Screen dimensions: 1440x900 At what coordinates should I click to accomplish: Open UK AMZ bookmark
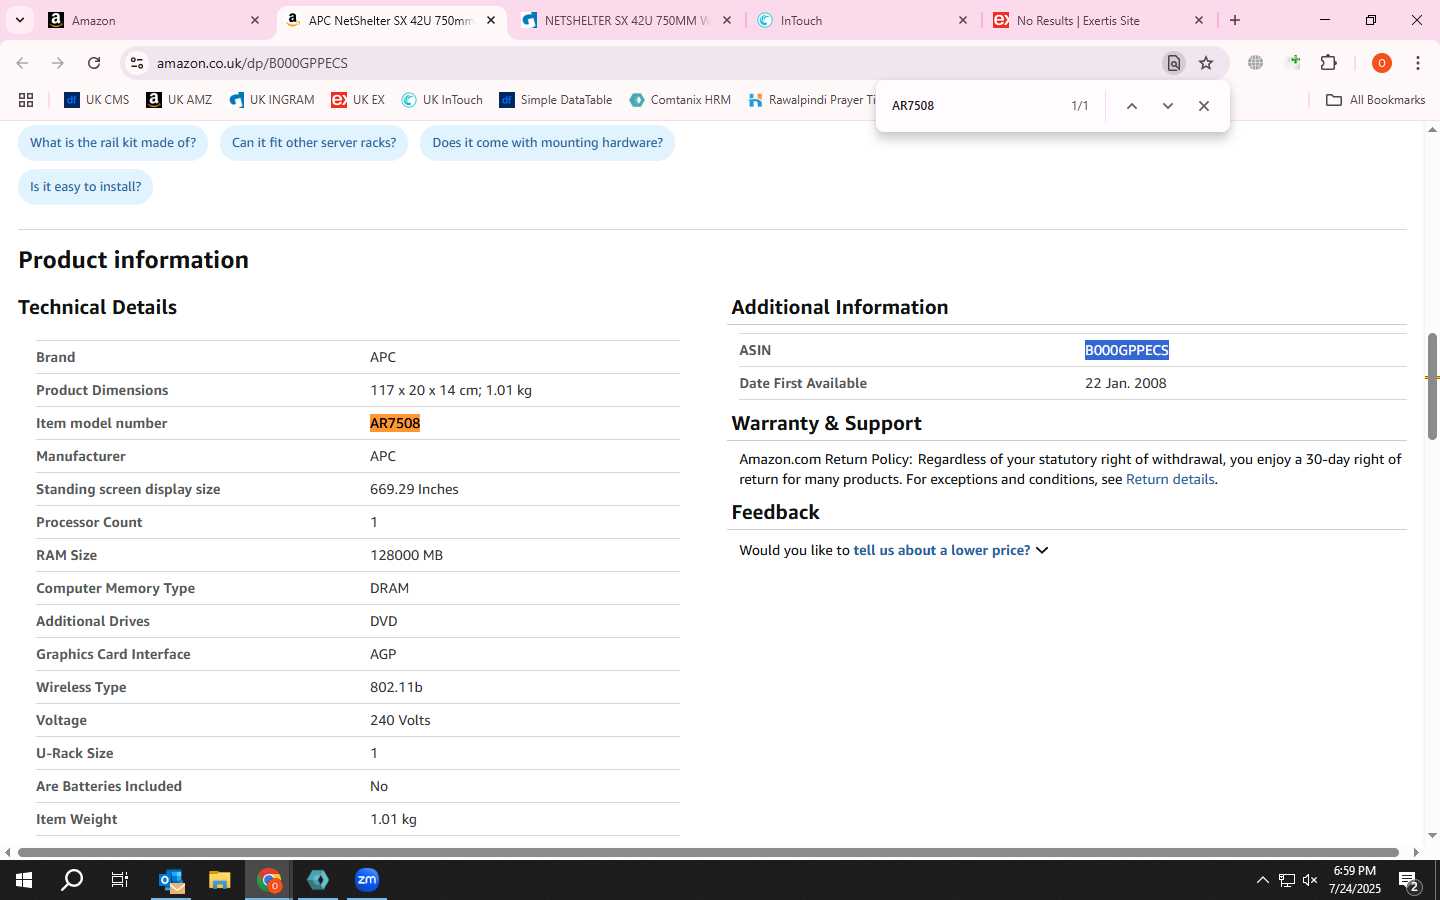point(179,100)
